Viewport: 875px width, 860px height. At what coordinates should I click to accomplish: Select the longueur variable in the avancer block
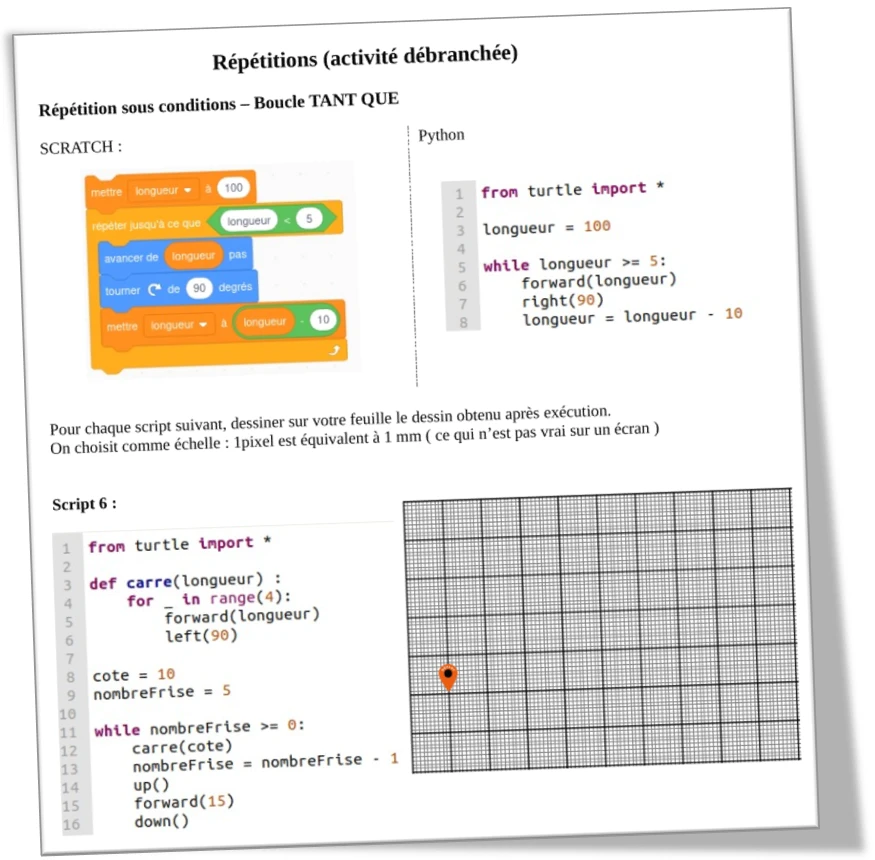point(192,257)
